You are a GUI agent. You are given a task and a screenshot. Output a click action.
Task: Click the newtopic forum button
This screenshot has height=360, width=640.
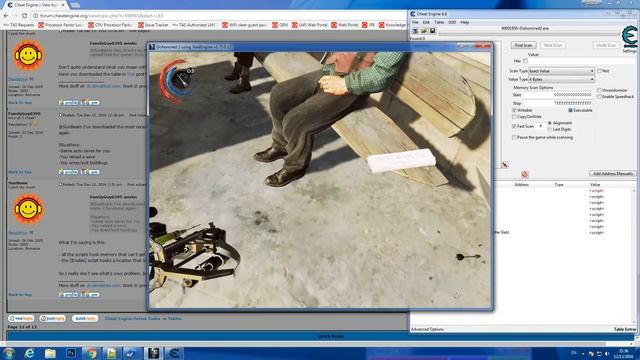[x=21, y=318]
